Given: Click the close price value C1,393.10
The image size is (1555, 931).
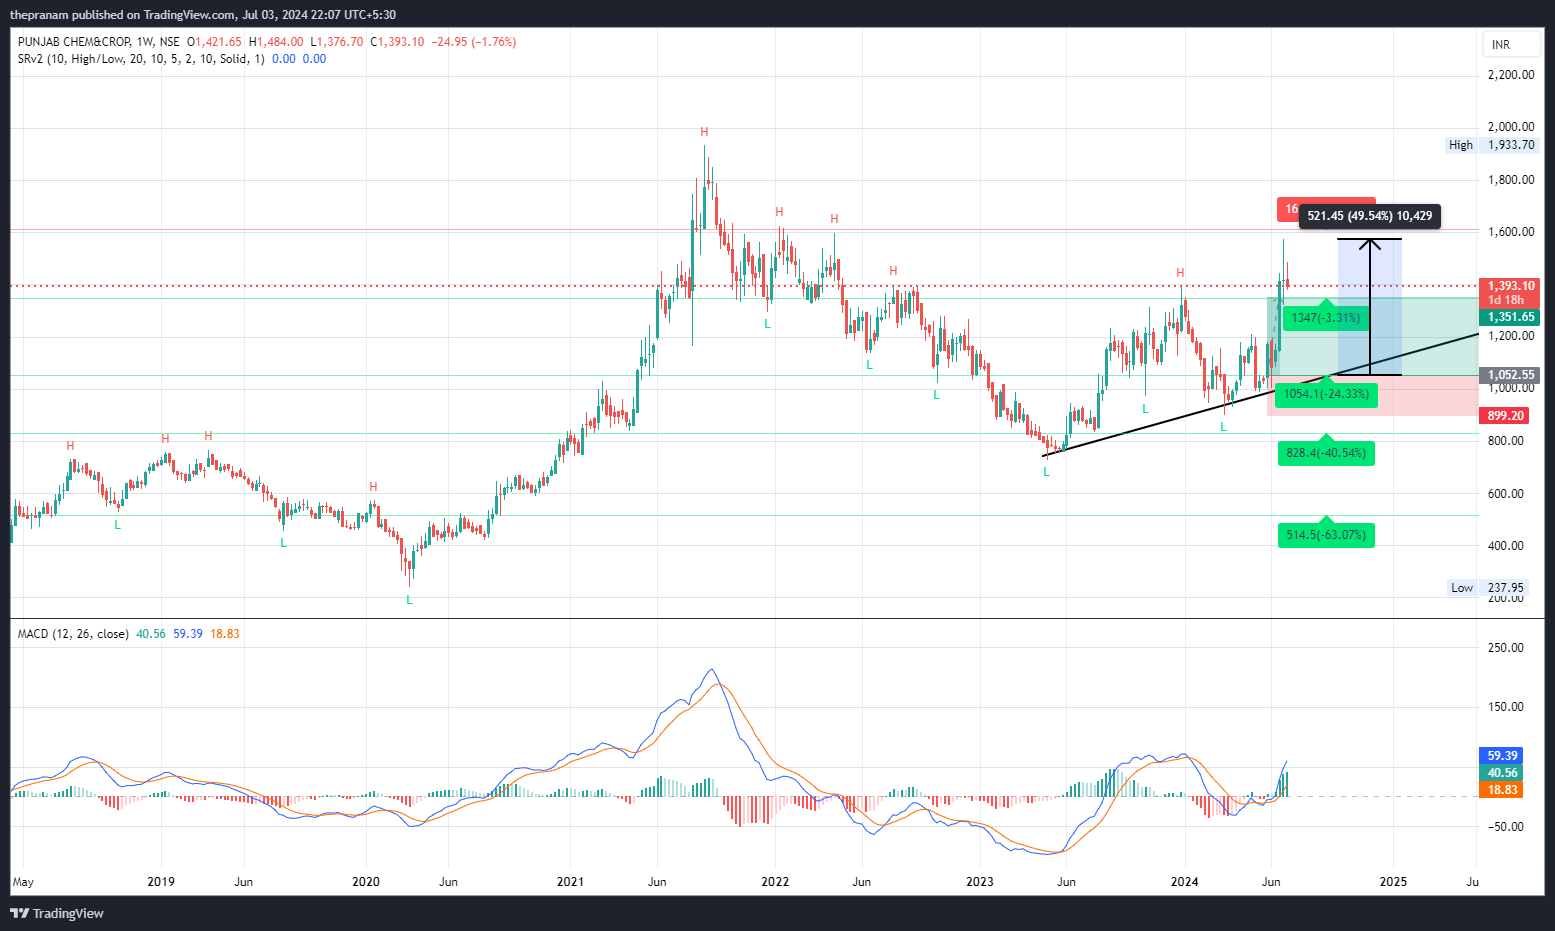Looking at the screenshot, I should click(397, 42).
